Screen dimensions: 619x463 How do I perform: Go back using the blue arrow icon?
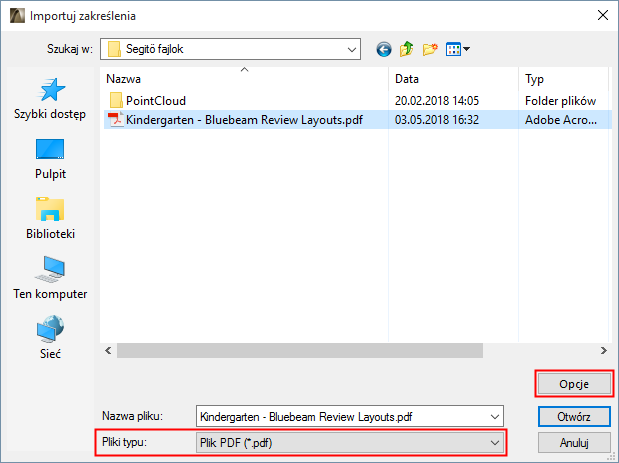pos(384,49)
